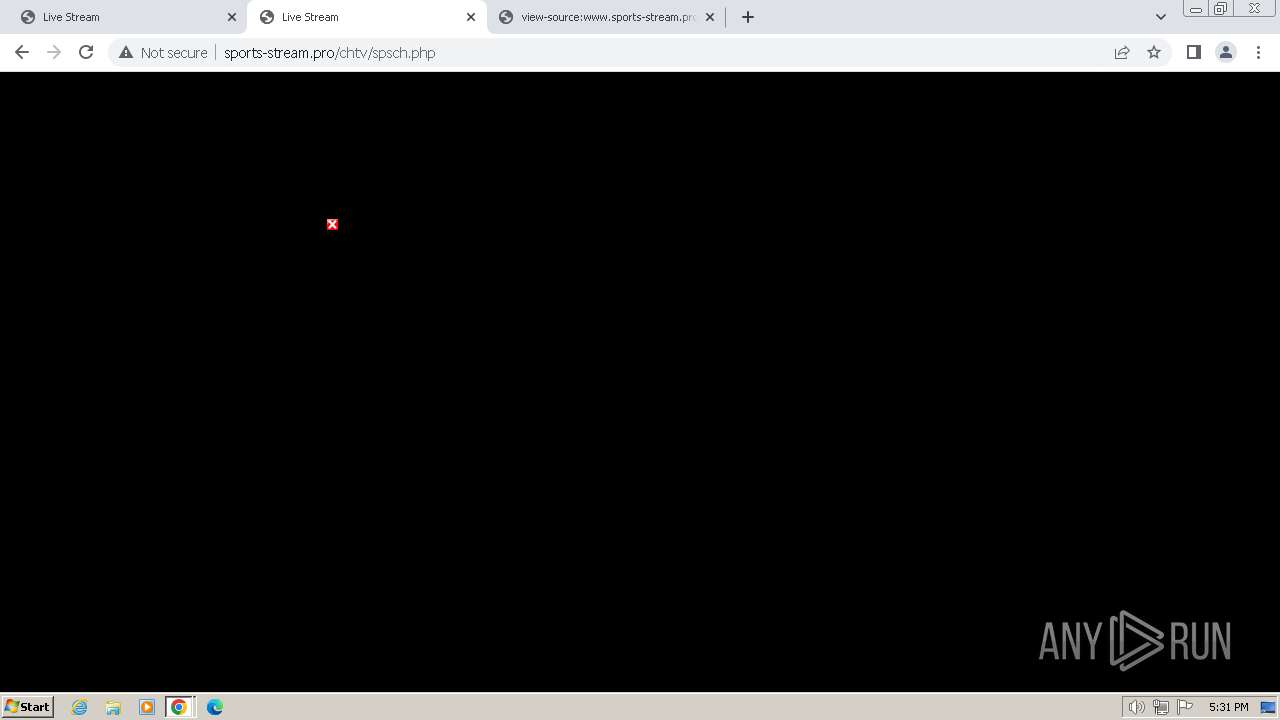Minimize the Chrome window
Image resolution: width=1280 pixels, height=720 pixels.
(x=1196, y=9)
